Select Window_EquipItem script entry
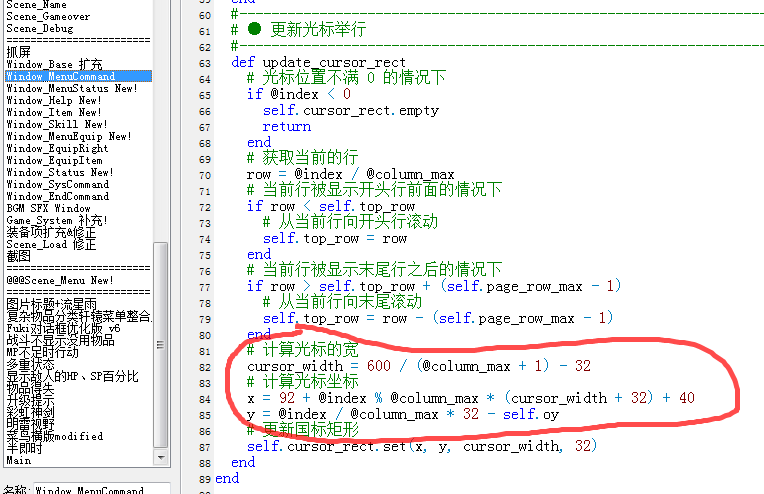The height and width of the screenshot is (494, 764). click(55, 160)
